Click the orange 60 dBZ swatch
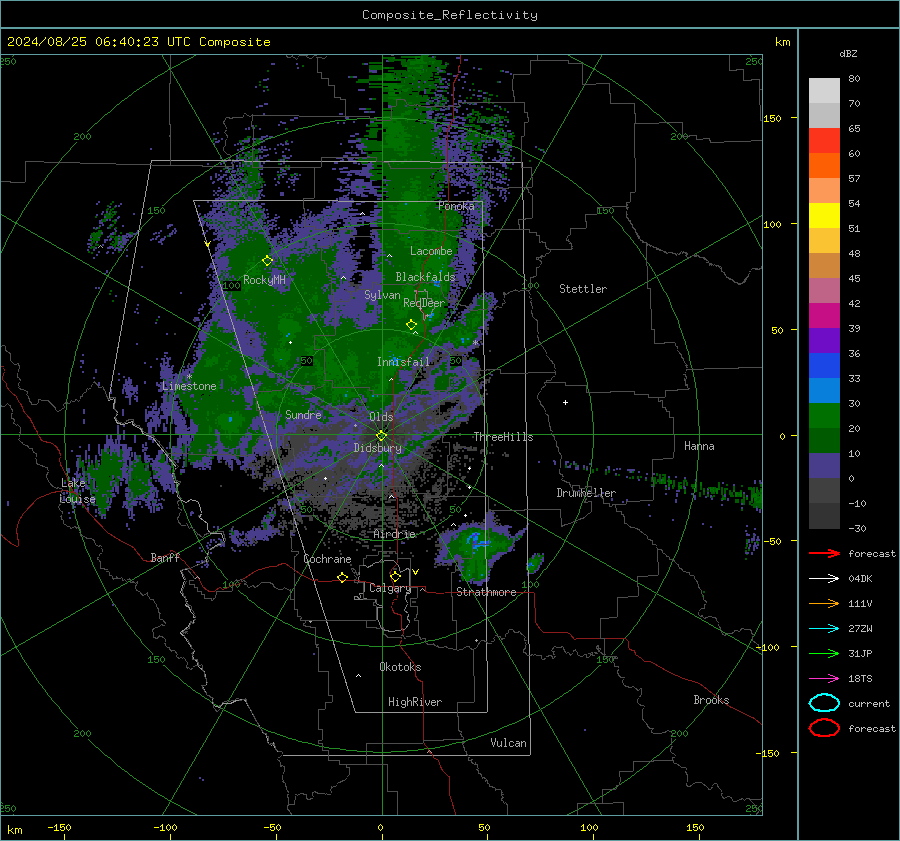This screenshot has height=841, width=900. [824, 166]
